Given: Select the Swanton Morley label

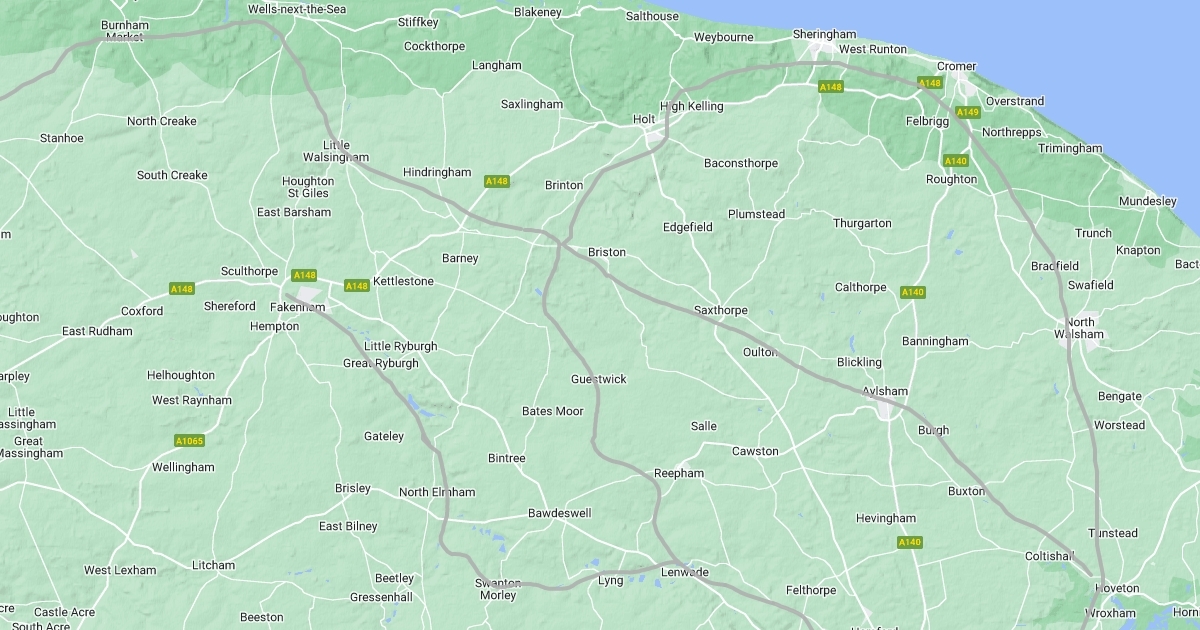Looking at the screenshot, I should click(498, 589).
